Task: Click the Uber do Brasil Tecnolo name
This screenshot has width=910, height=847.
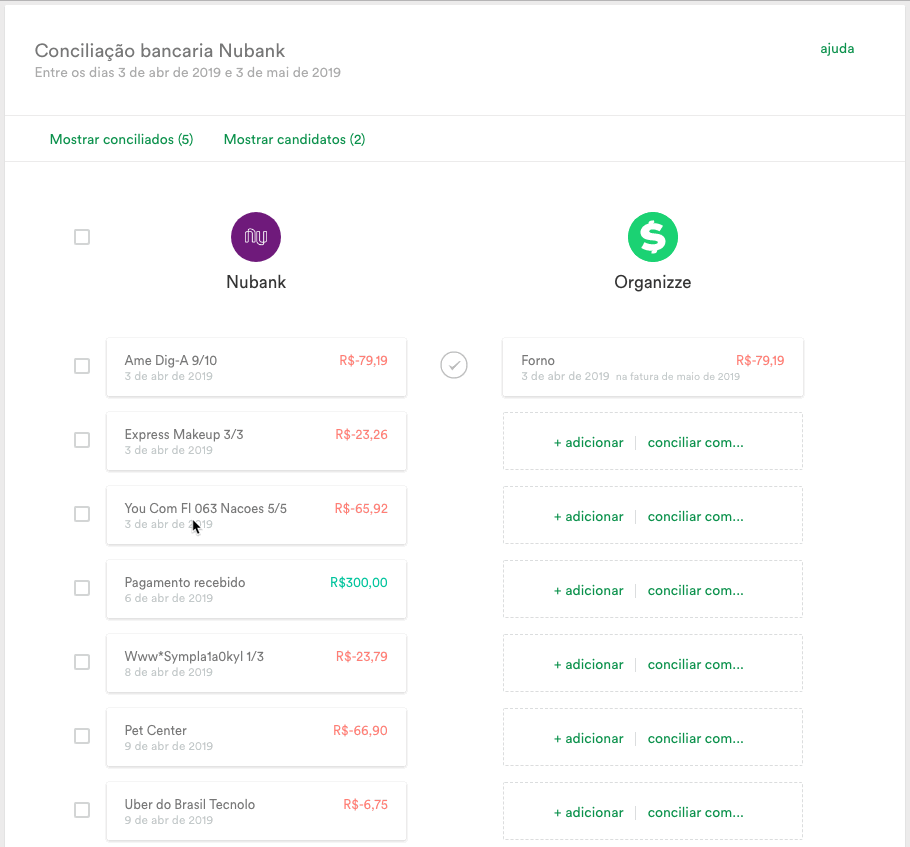Action: (190, 805)
